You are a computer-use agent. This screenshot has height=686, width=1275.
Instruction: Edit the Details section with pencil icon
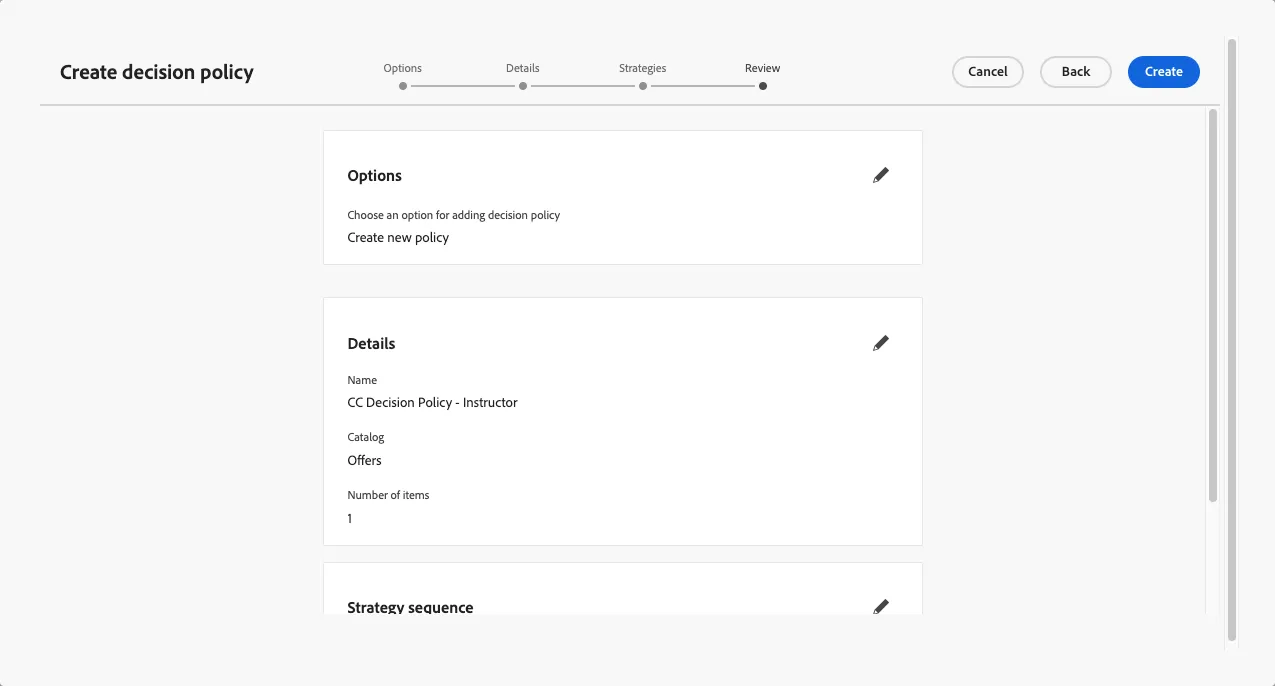tap(880, 343)
